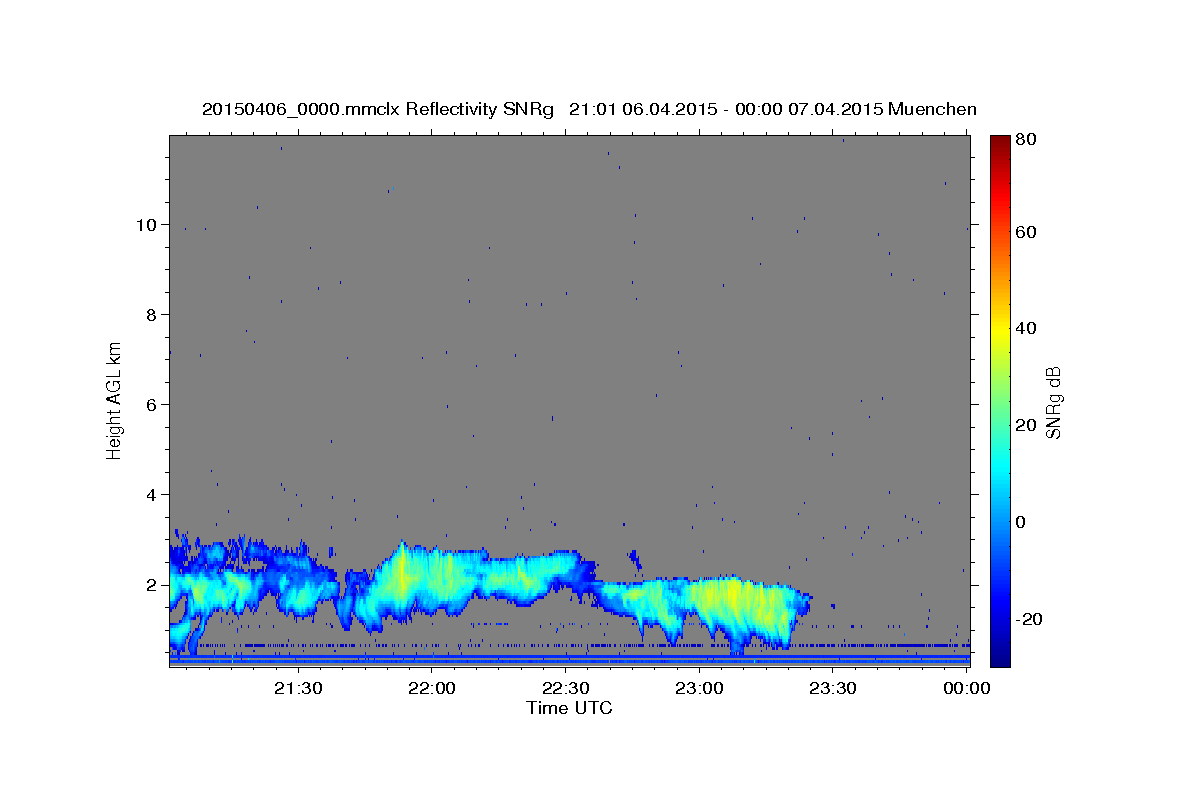This screenshot has width=1200, height=800.
Task: Click the colorbar value 60
Action: point(1025,232)
